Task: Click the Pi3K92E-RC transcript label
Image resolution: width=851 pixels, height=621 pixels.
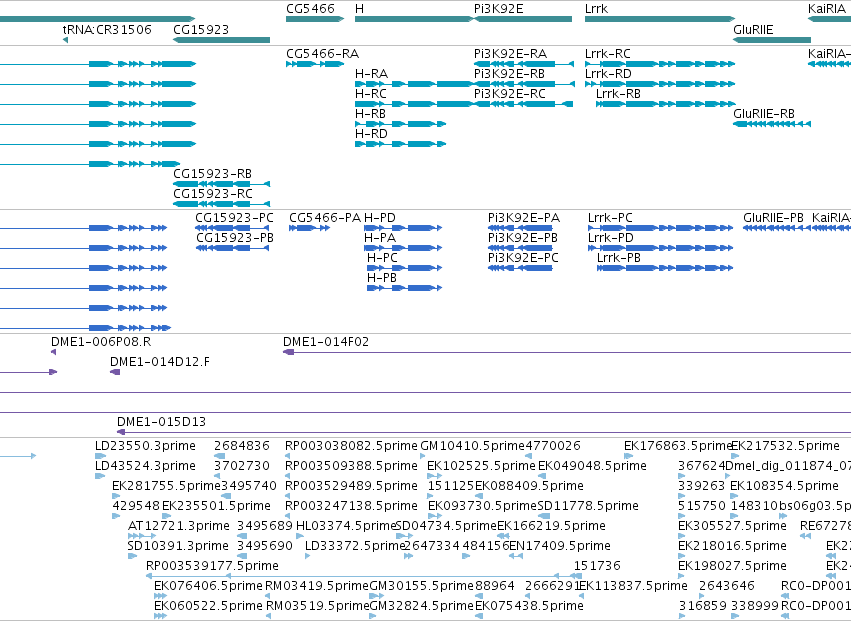Action: 510,94
